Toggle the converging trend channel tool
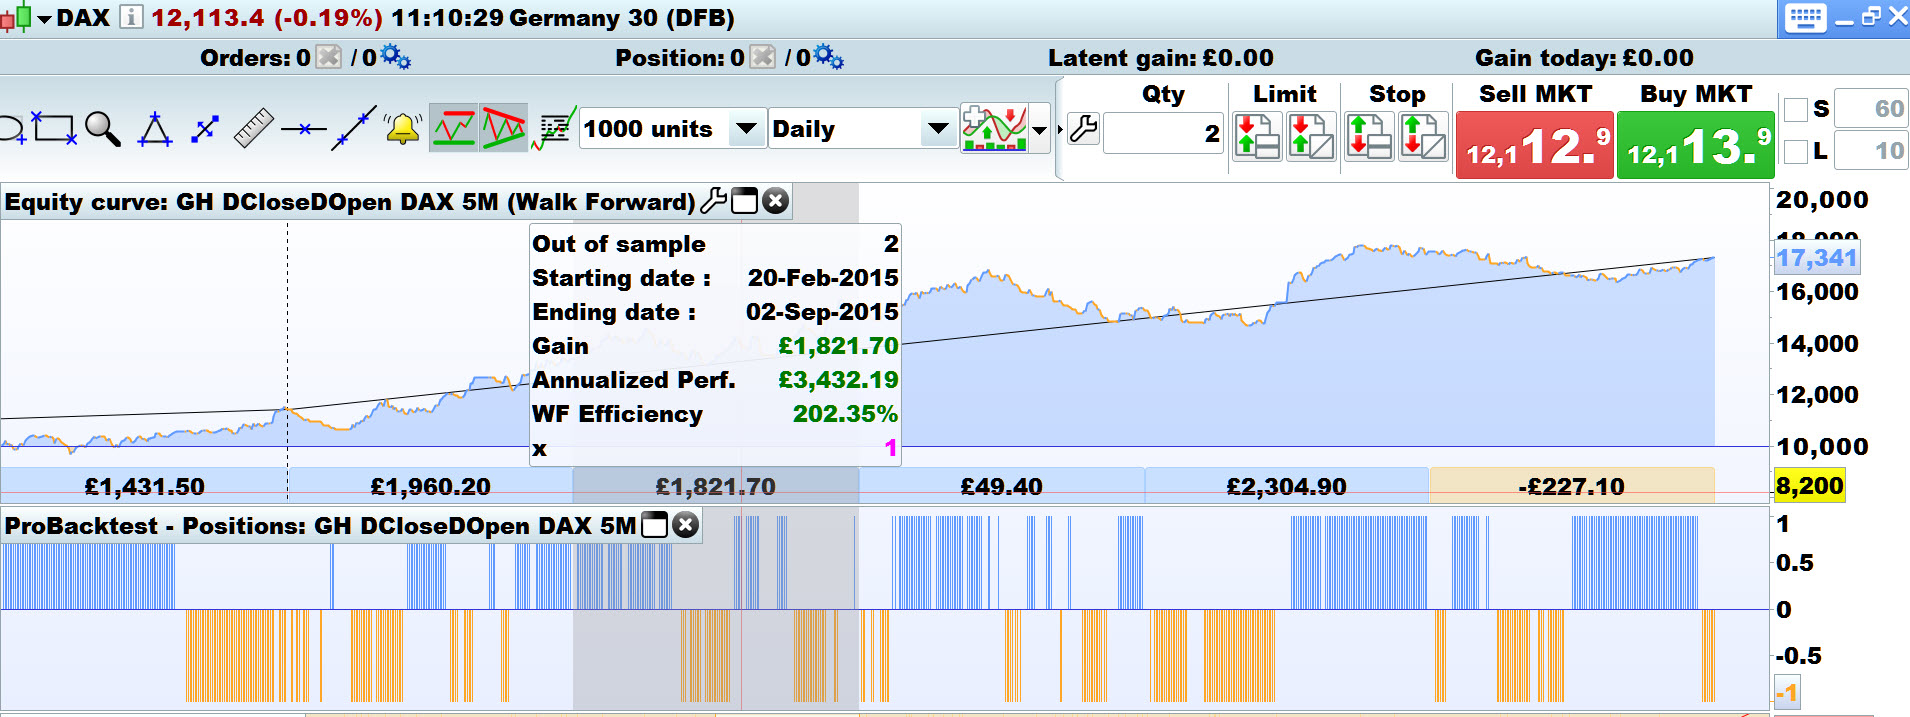The height and width of the screenshot is (717, 1910). coord(503,128)
